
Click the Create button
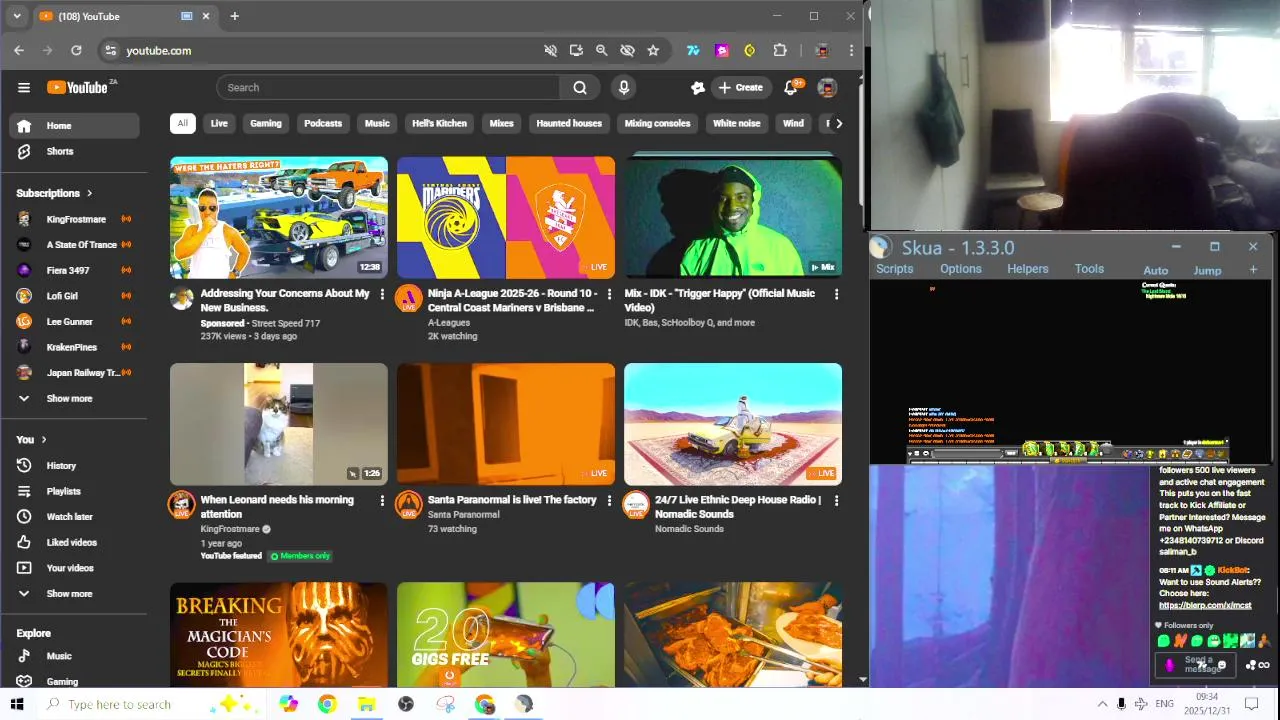(741, 87)
